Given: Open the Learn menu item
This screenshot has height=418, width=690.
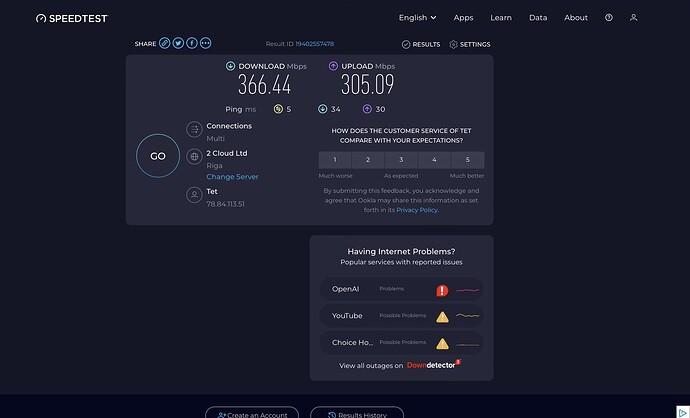Looking at the screenshot, I should 501,18.
